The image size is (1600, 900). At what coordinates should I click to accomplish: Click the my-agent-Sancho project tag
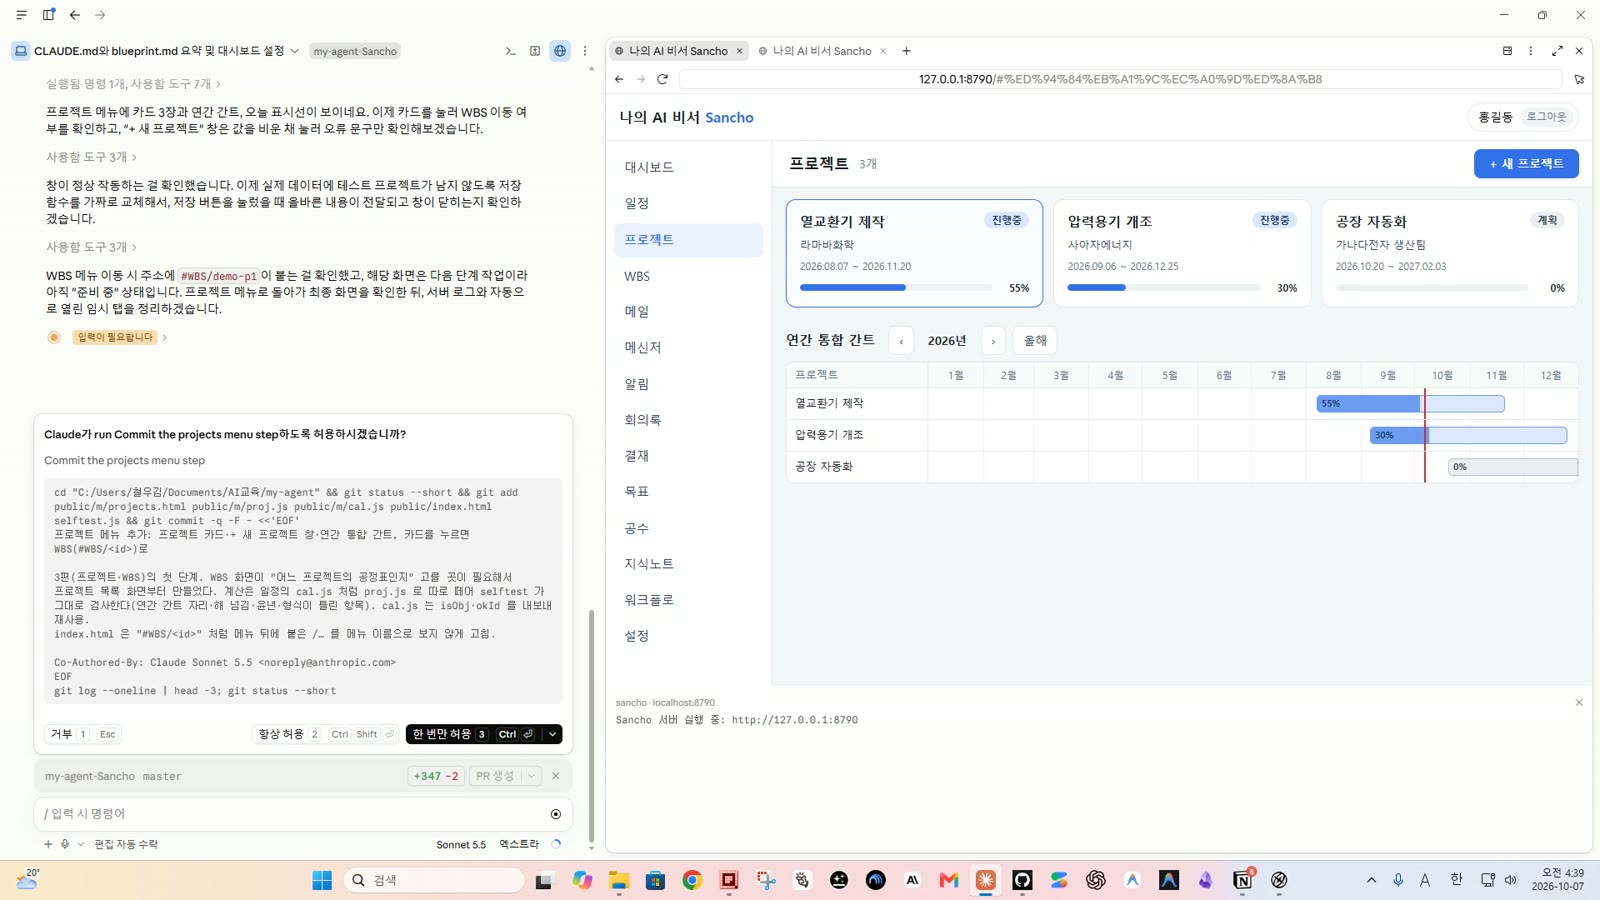(355, 51)
